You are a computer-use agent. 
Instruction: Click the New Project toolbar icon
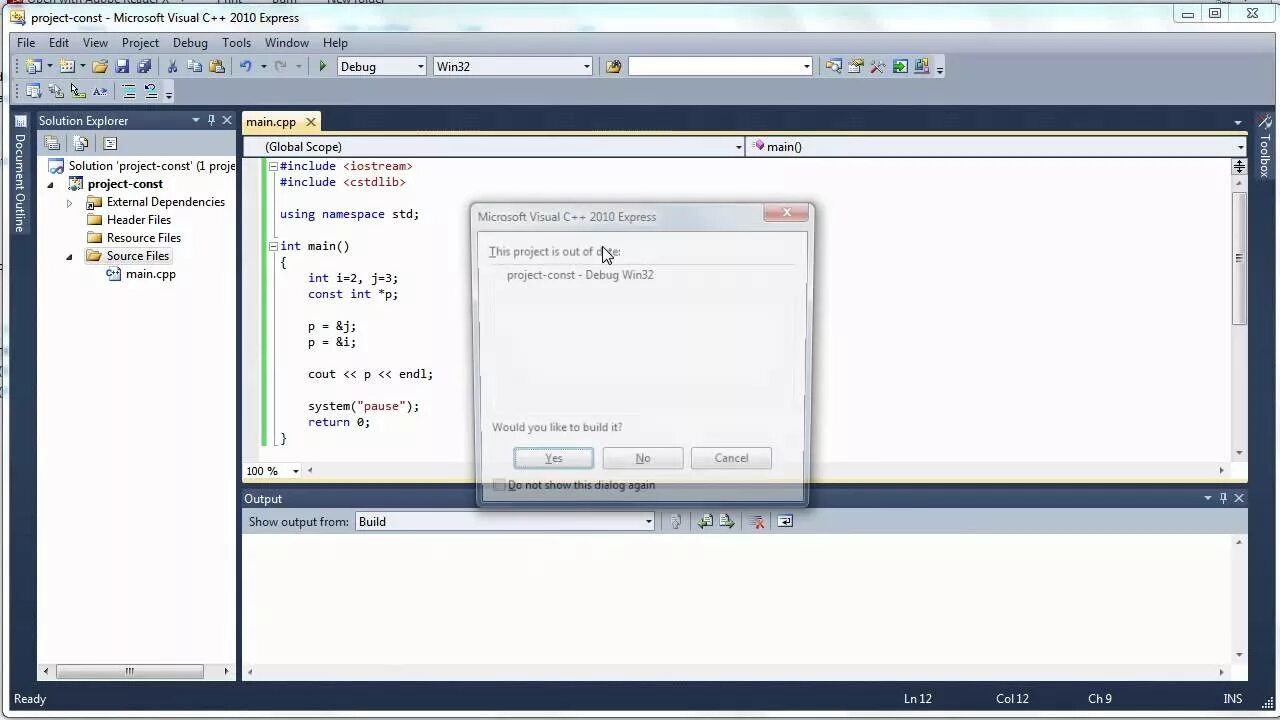pyautogui.click(x=33, y=66)
